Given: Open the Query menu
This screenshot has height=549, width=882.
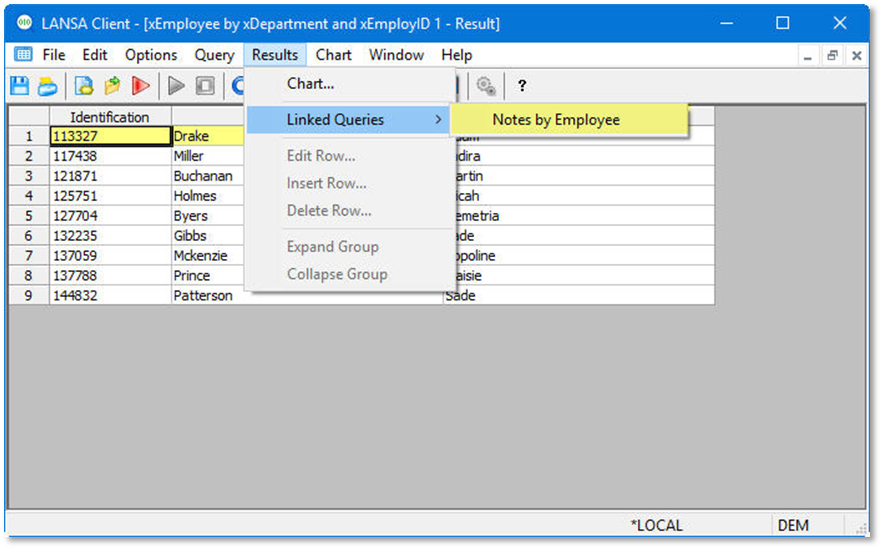Looking at the screenshot, I should point(214,55).
